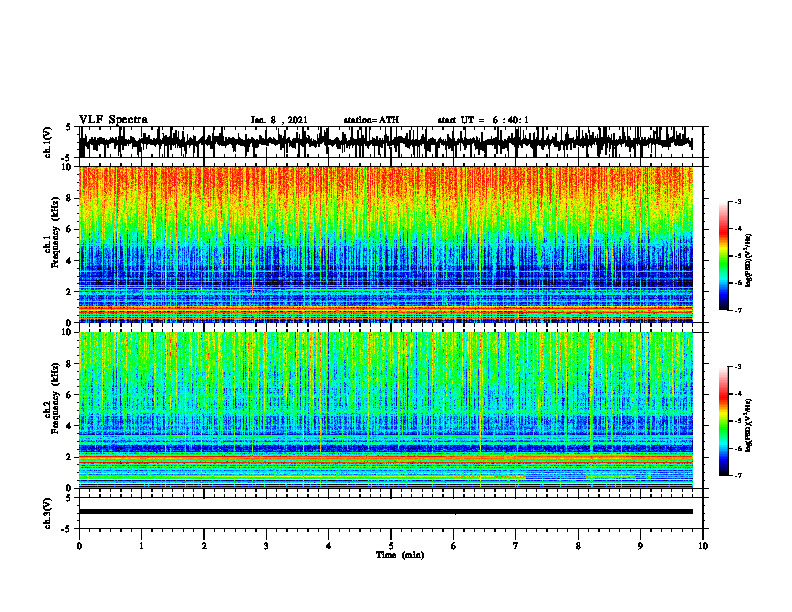This screenshot has height=612, width=792.
Task: Click time axis tick label "2"
Action: coord(204,546)
